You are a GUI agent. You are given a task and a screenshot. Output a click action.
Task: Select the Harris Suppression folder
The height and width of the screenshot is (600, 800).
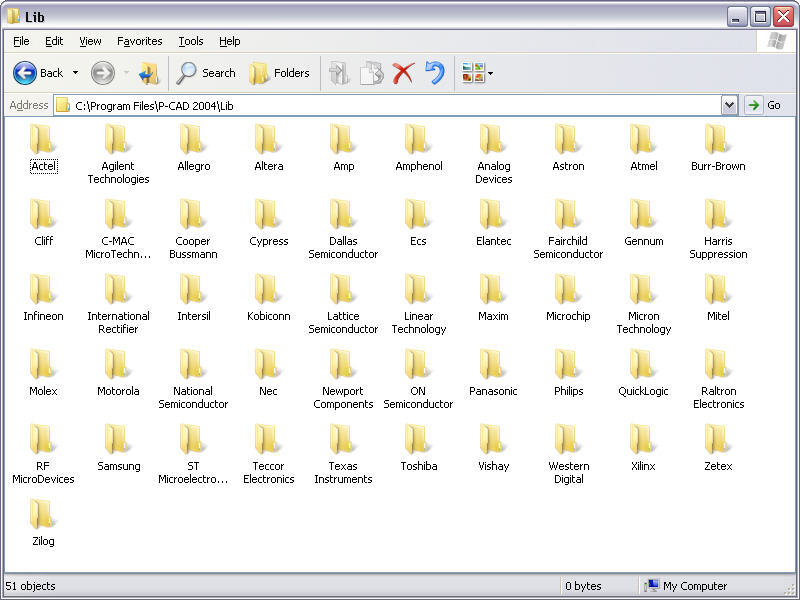pyautogui.click(x=718, y=230)
